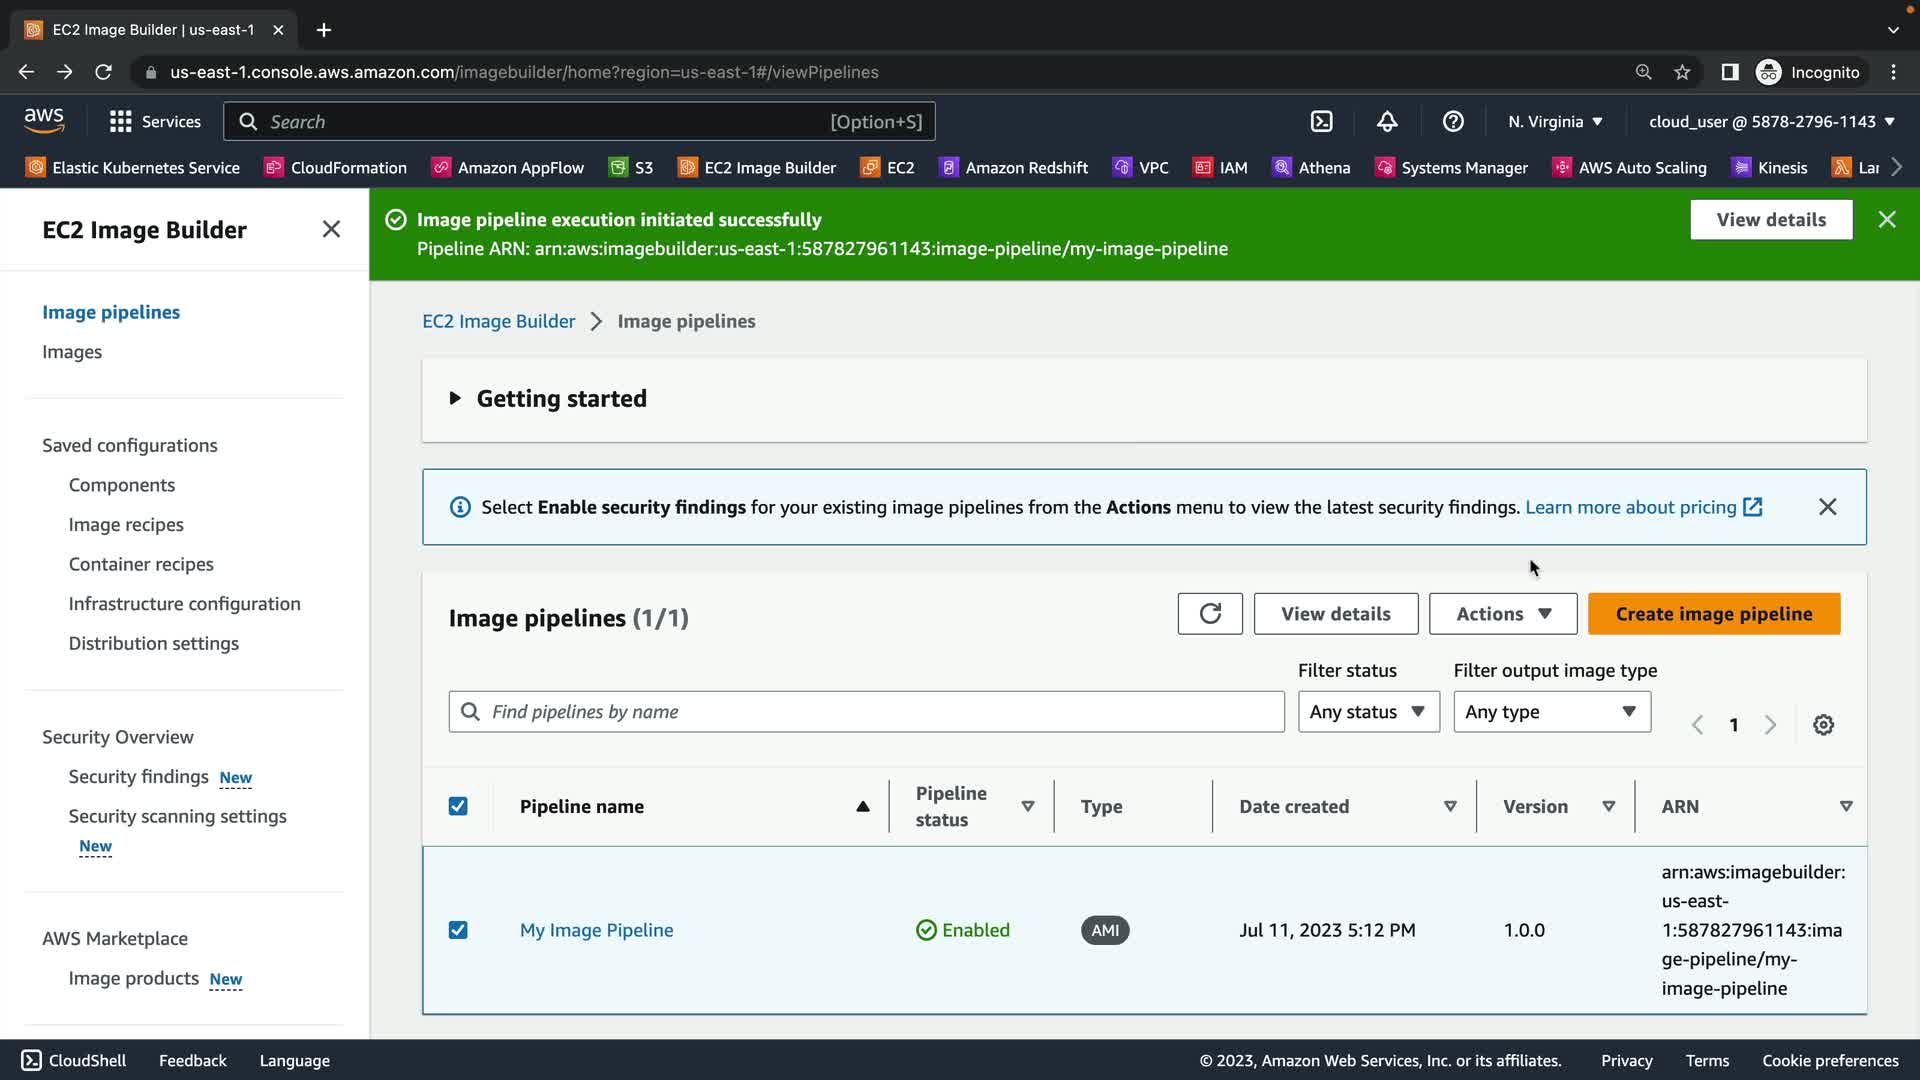1920x1080 pixels.
Task: Open table preferences gear icon
Action: (x=1823, y=725)
